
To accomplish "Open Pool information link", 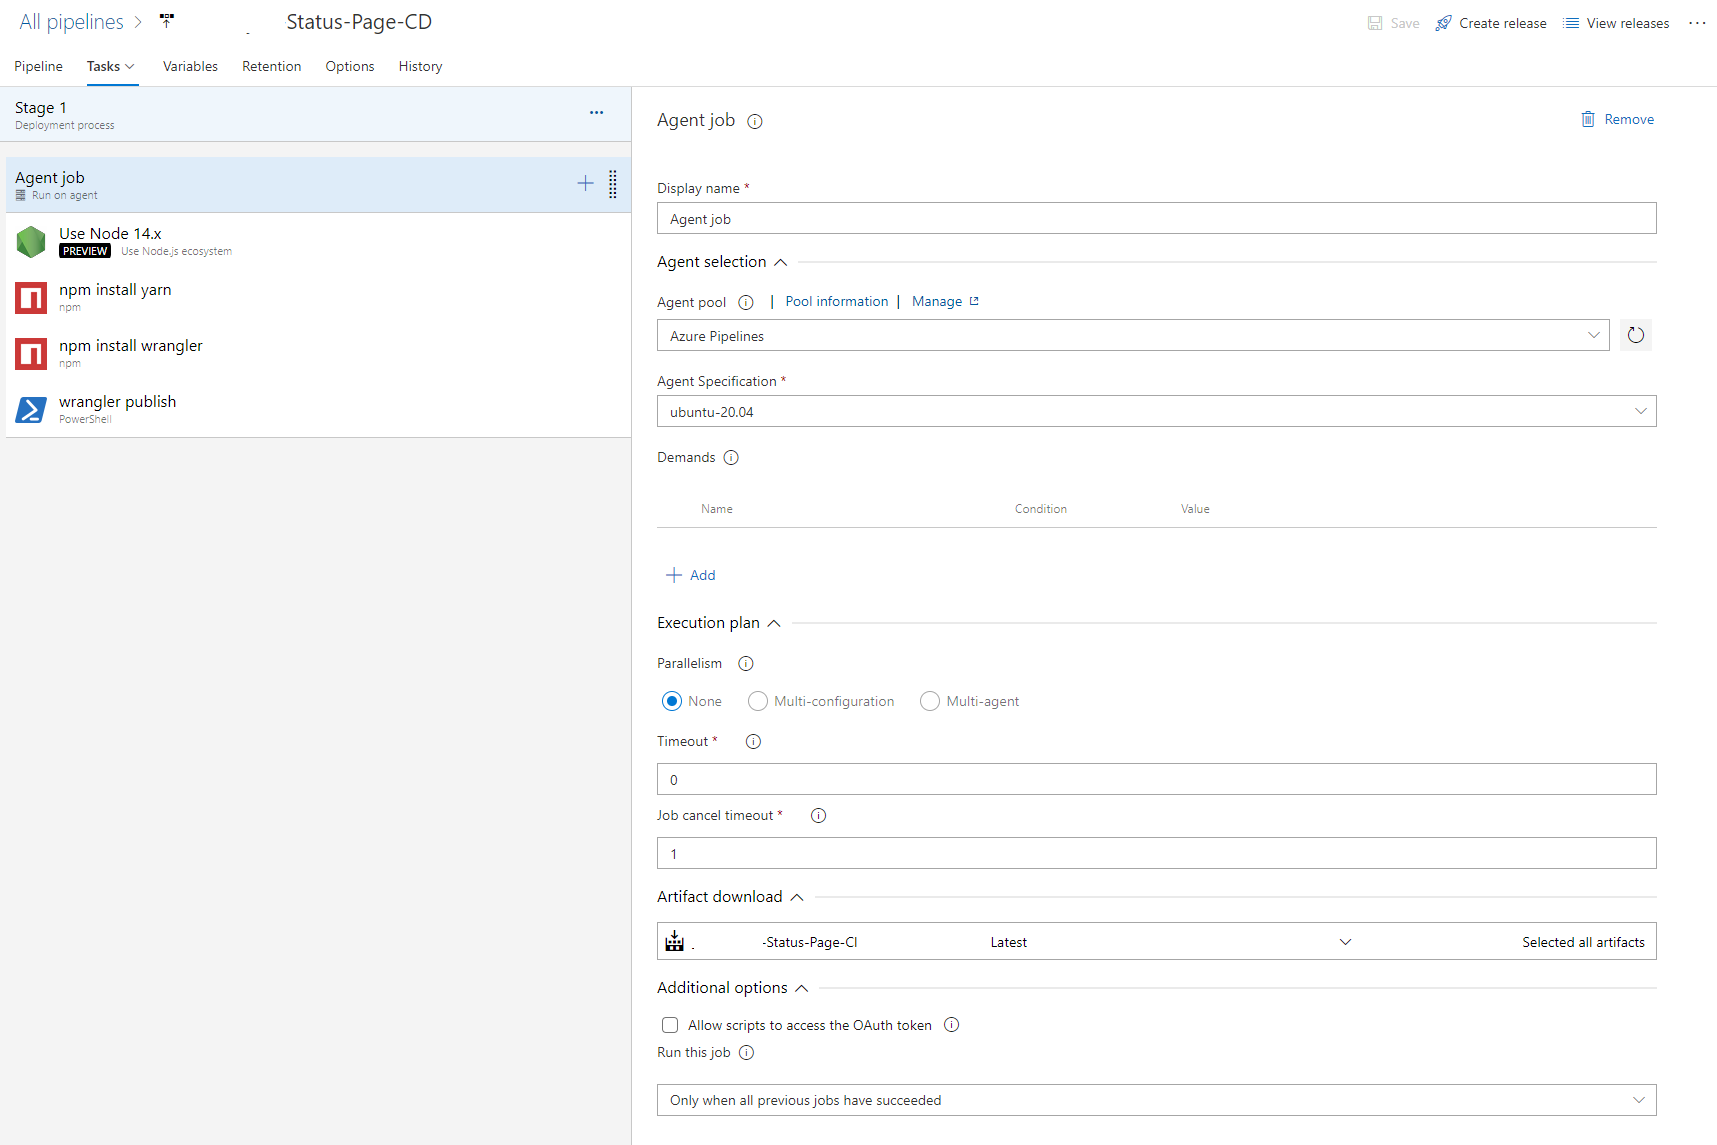I will [836, 301].
